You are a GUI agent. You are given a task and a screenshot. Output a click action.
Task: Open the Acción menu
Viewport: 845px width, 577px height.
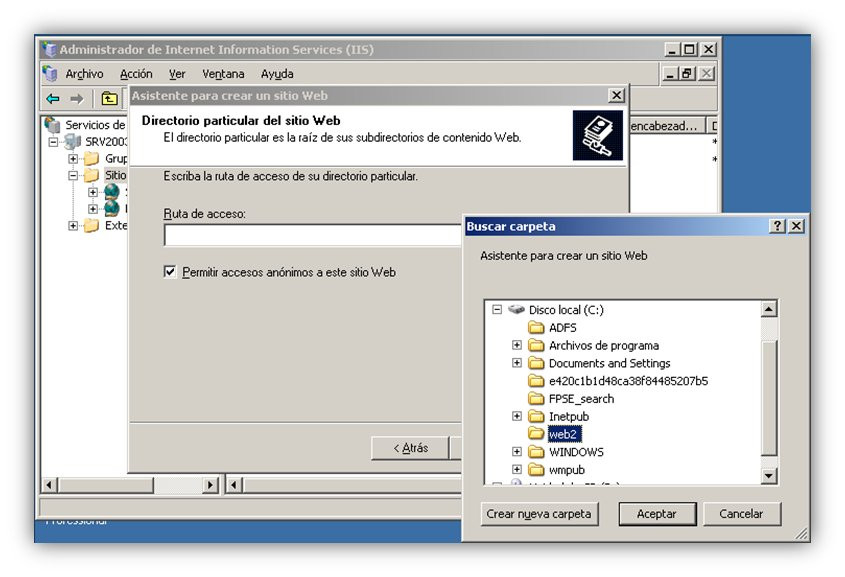pyautogui.click(x=136, y=74)
